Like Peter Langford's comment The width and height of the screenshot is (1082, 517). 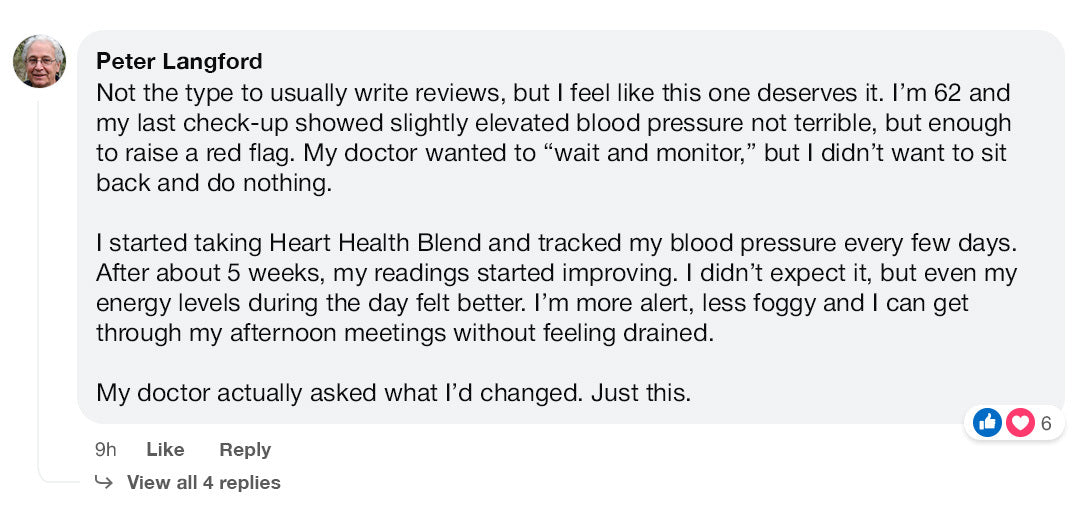[165, 450]
